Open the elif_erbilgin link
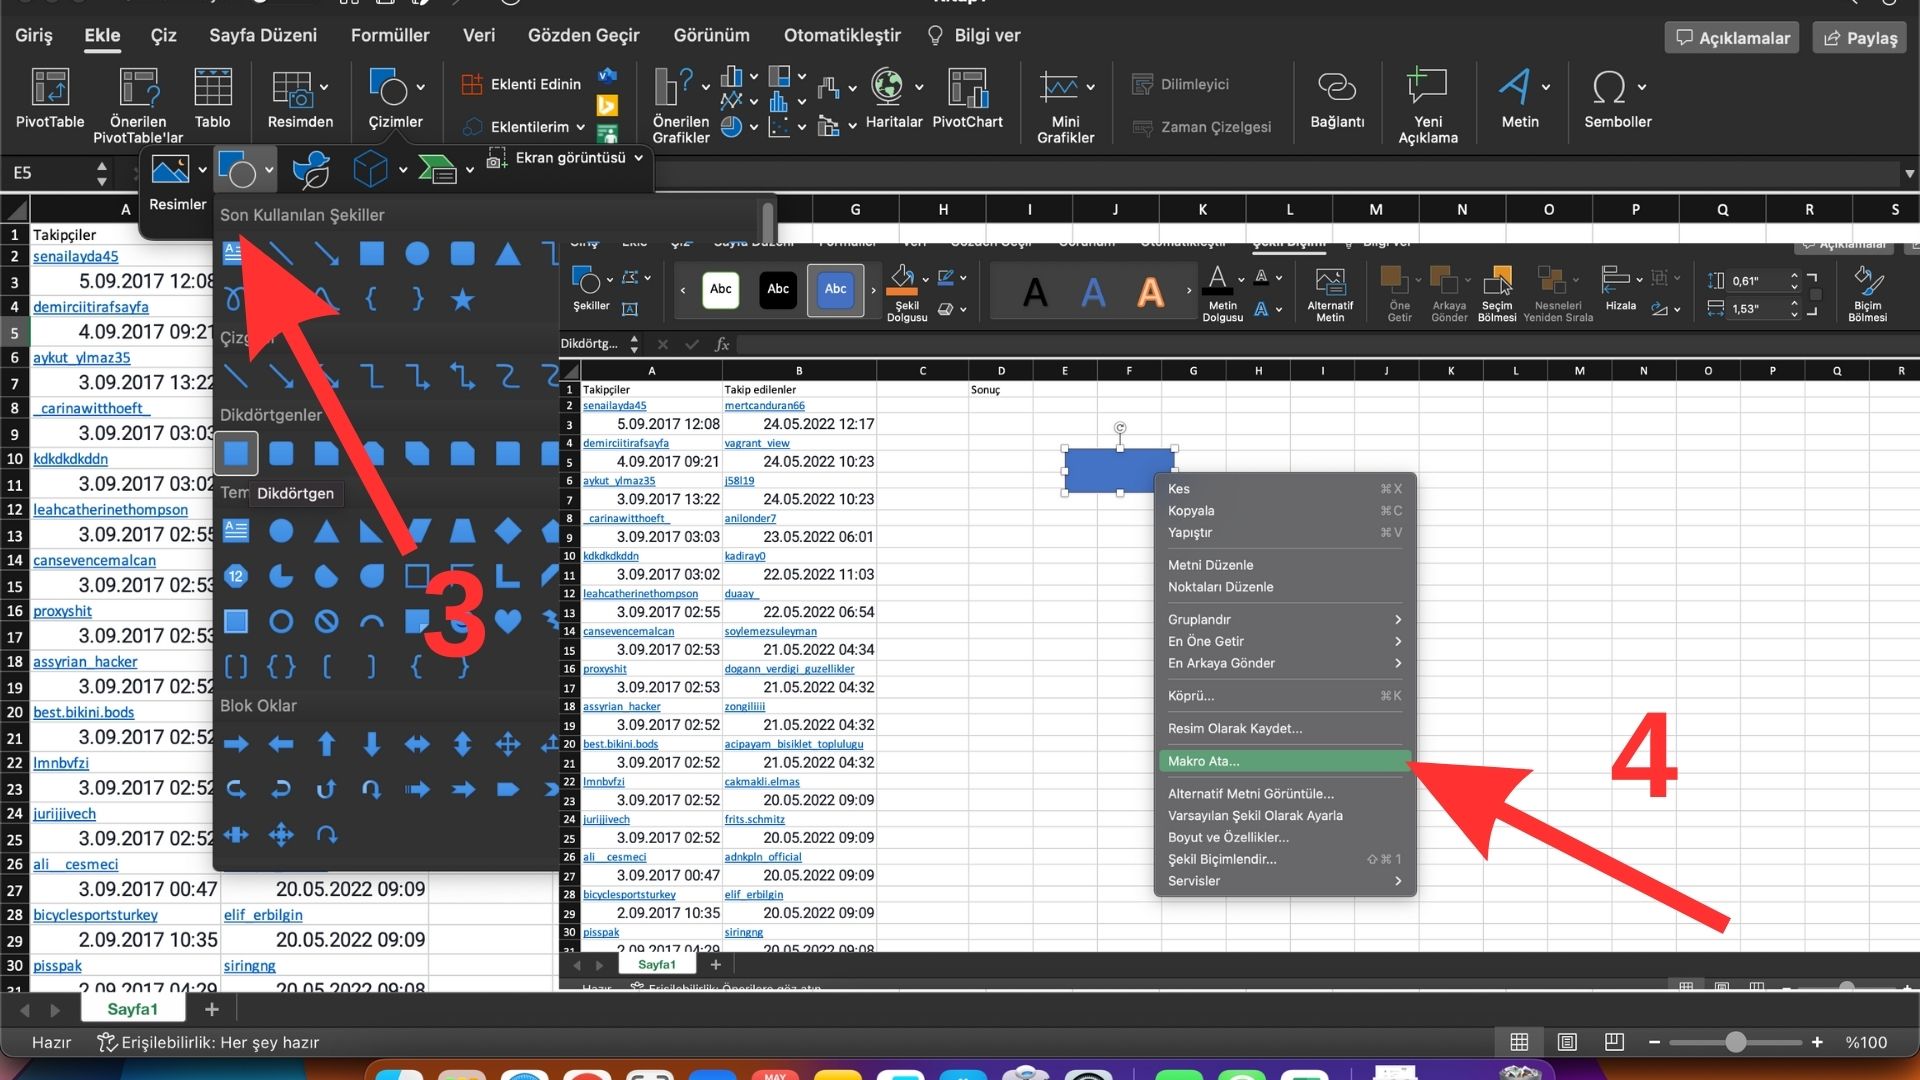This screenshot has width=1920, height=1080. coord(263,915)
